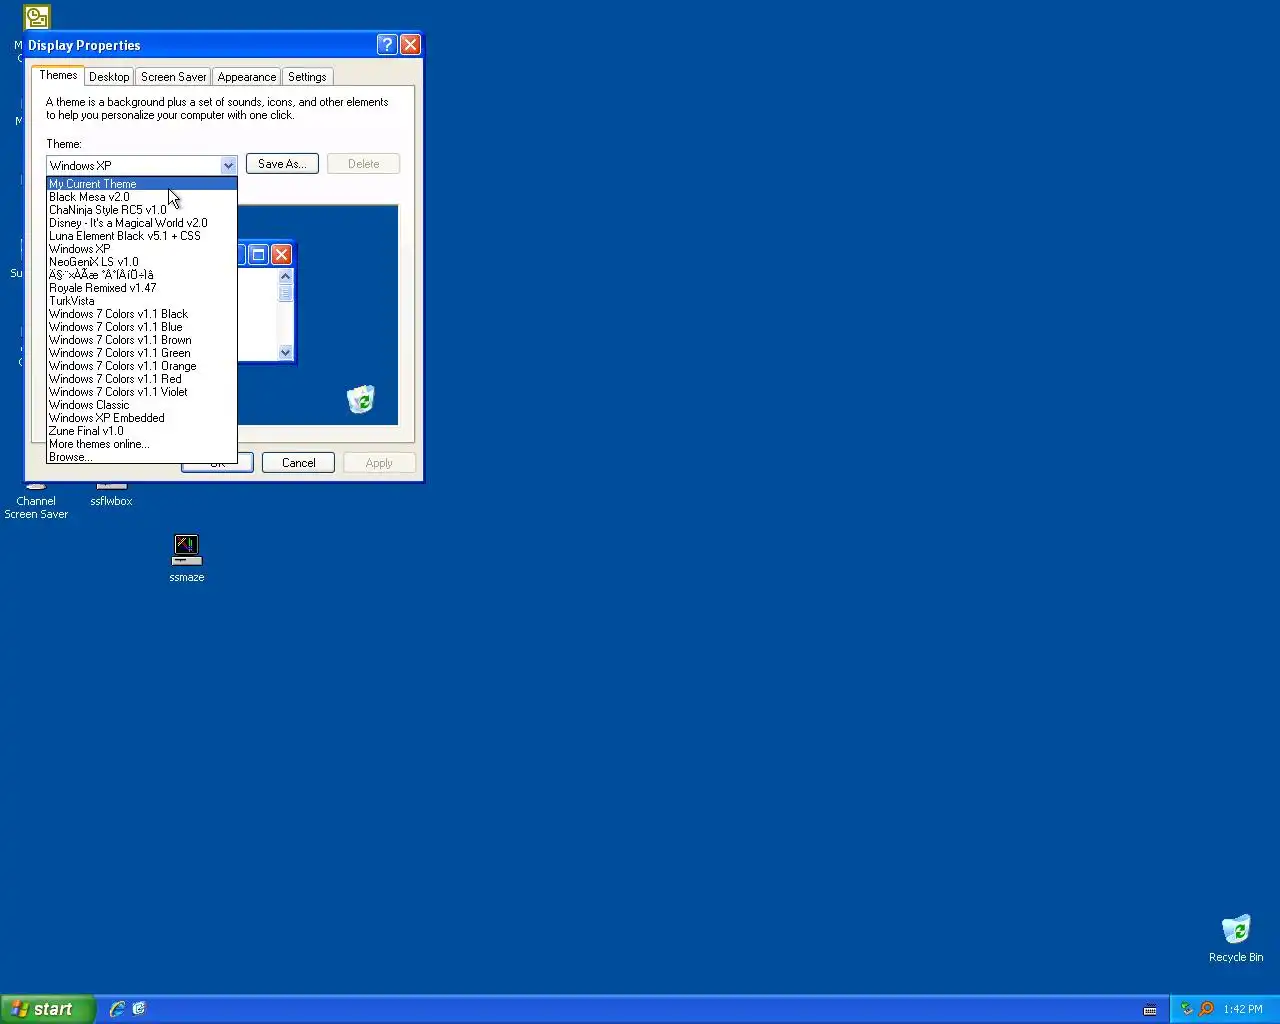Click the Save As... button
1280x1024 pixels.
[x=282, y=164]
